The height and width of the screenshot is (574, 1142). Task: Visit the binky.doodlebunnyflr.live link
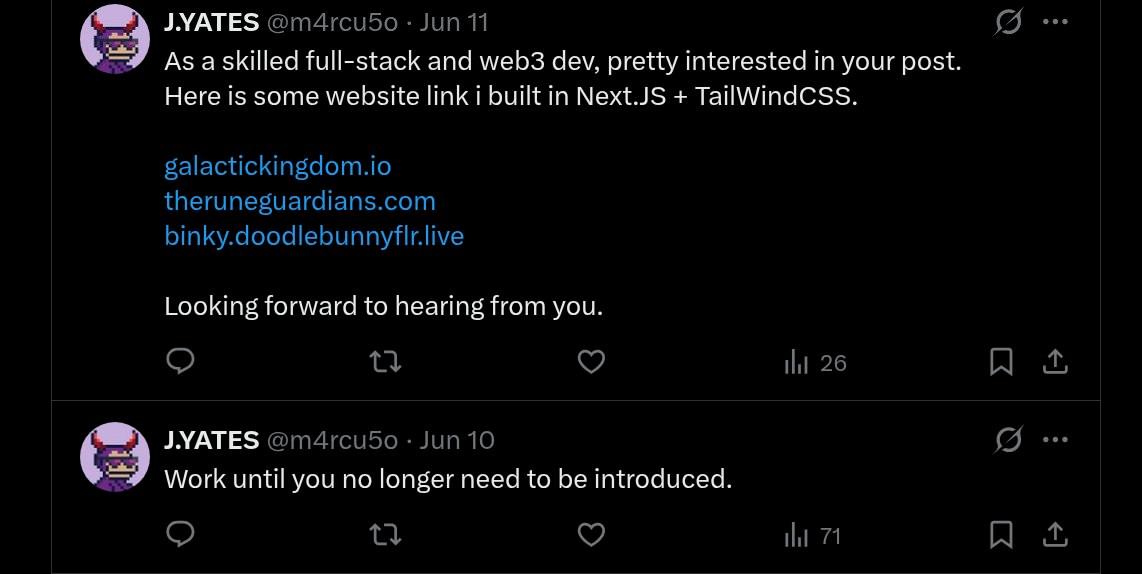click(314, 236)
